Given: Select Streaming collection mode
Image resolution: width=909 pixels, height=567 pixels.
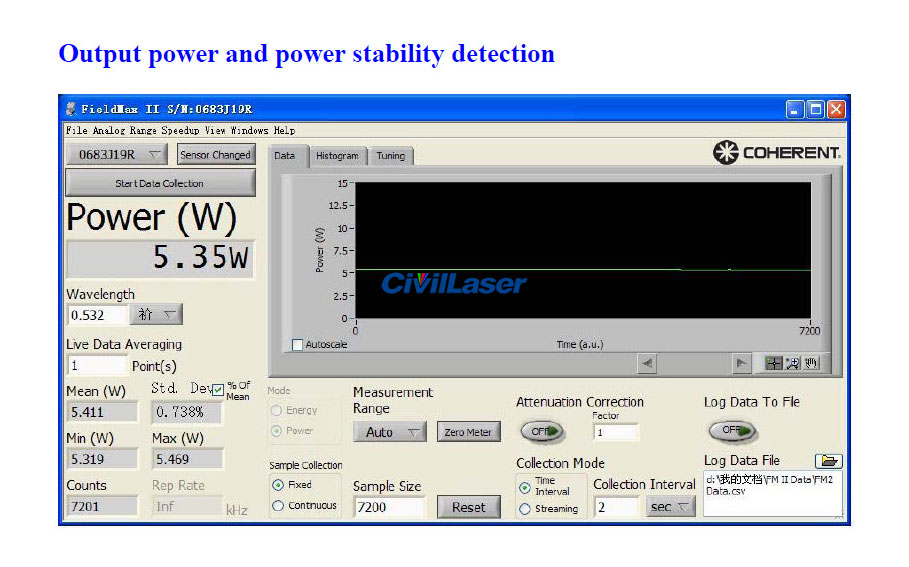Looking at the screenshot, I should click(x=525, y=509).
